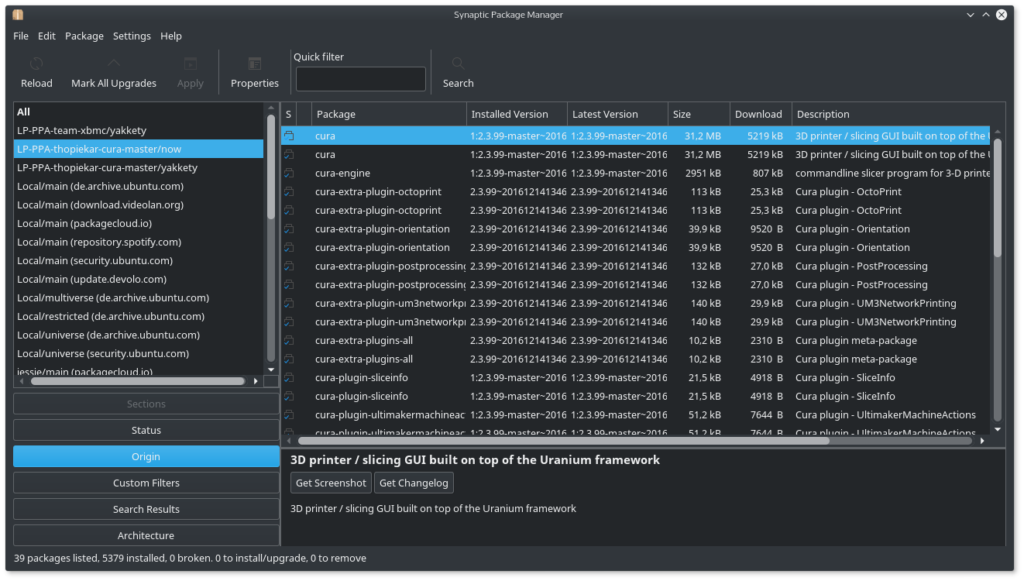Sort by Installed Version column header
The width and height of the screenshot is (1024, 581).
[x=517, y=114]
